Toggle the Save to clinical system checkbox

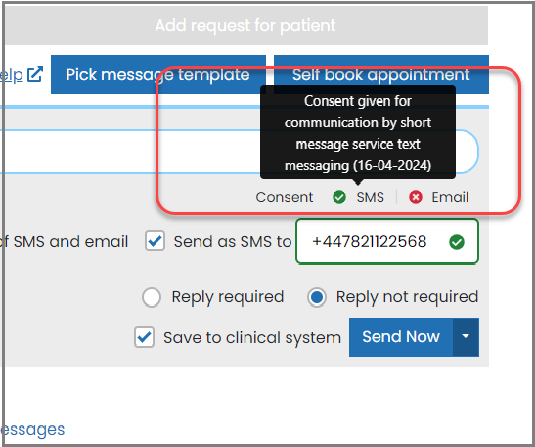point(144,337)
